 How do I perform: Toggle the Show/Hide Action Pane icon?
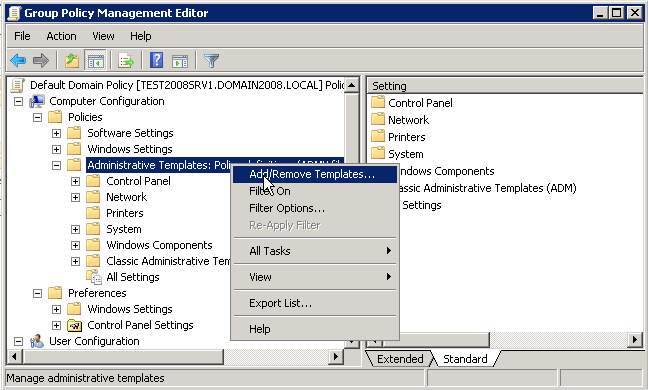pyautogui.click(x=180, y=61)
